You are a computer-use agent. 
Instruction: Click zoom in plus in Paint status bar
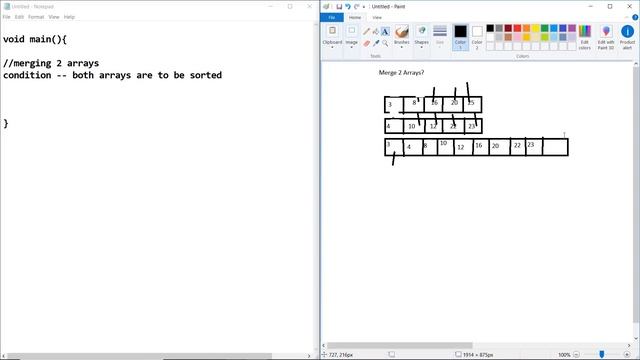(x=627, y=355)
